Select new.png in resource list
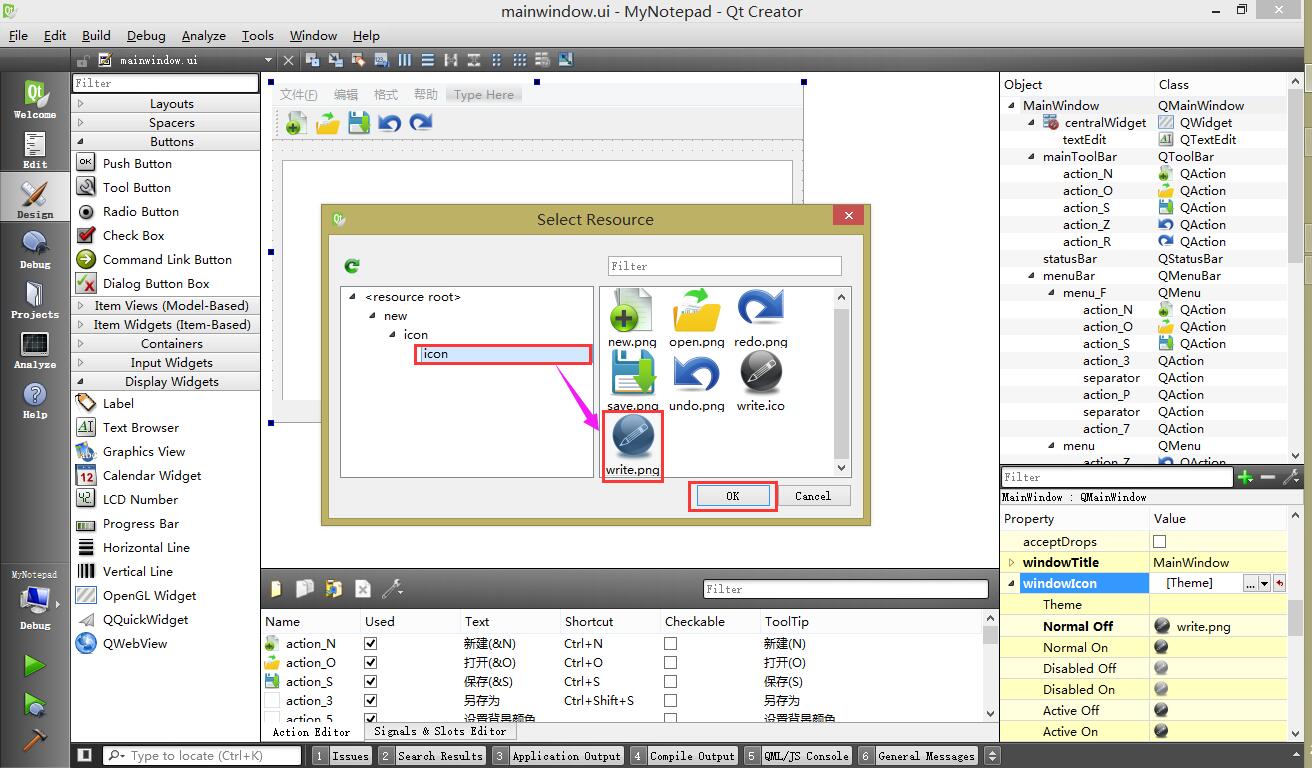The image size is (1312, 768). point(632,319)
